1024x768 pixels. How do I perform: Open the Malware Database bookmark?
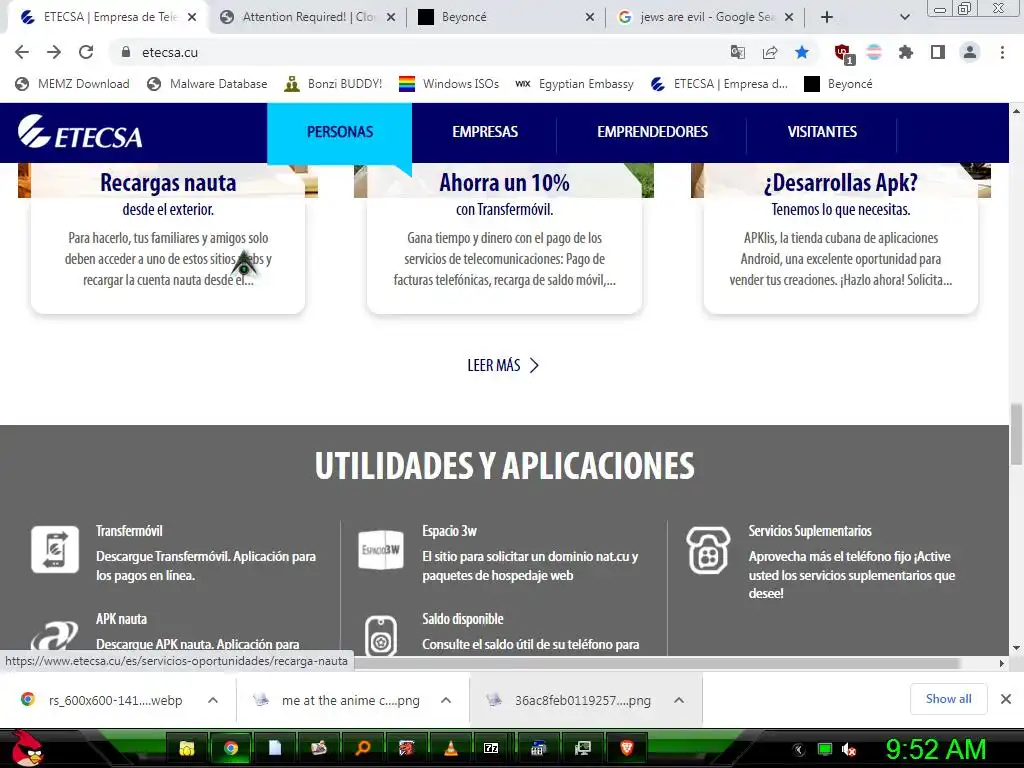pyautogui.click(x=207, y=84)
